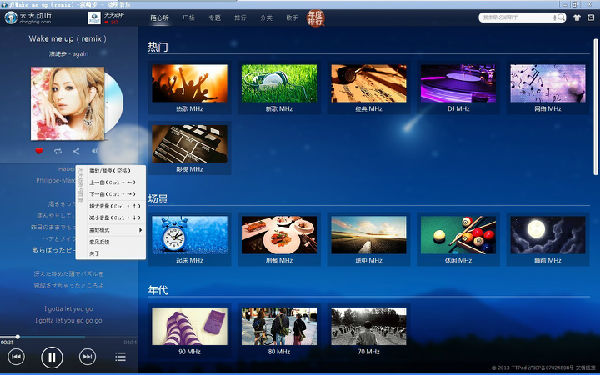
Task: Toggle the repeat/loop mode icon under album cover
Action: coord(58,151)
